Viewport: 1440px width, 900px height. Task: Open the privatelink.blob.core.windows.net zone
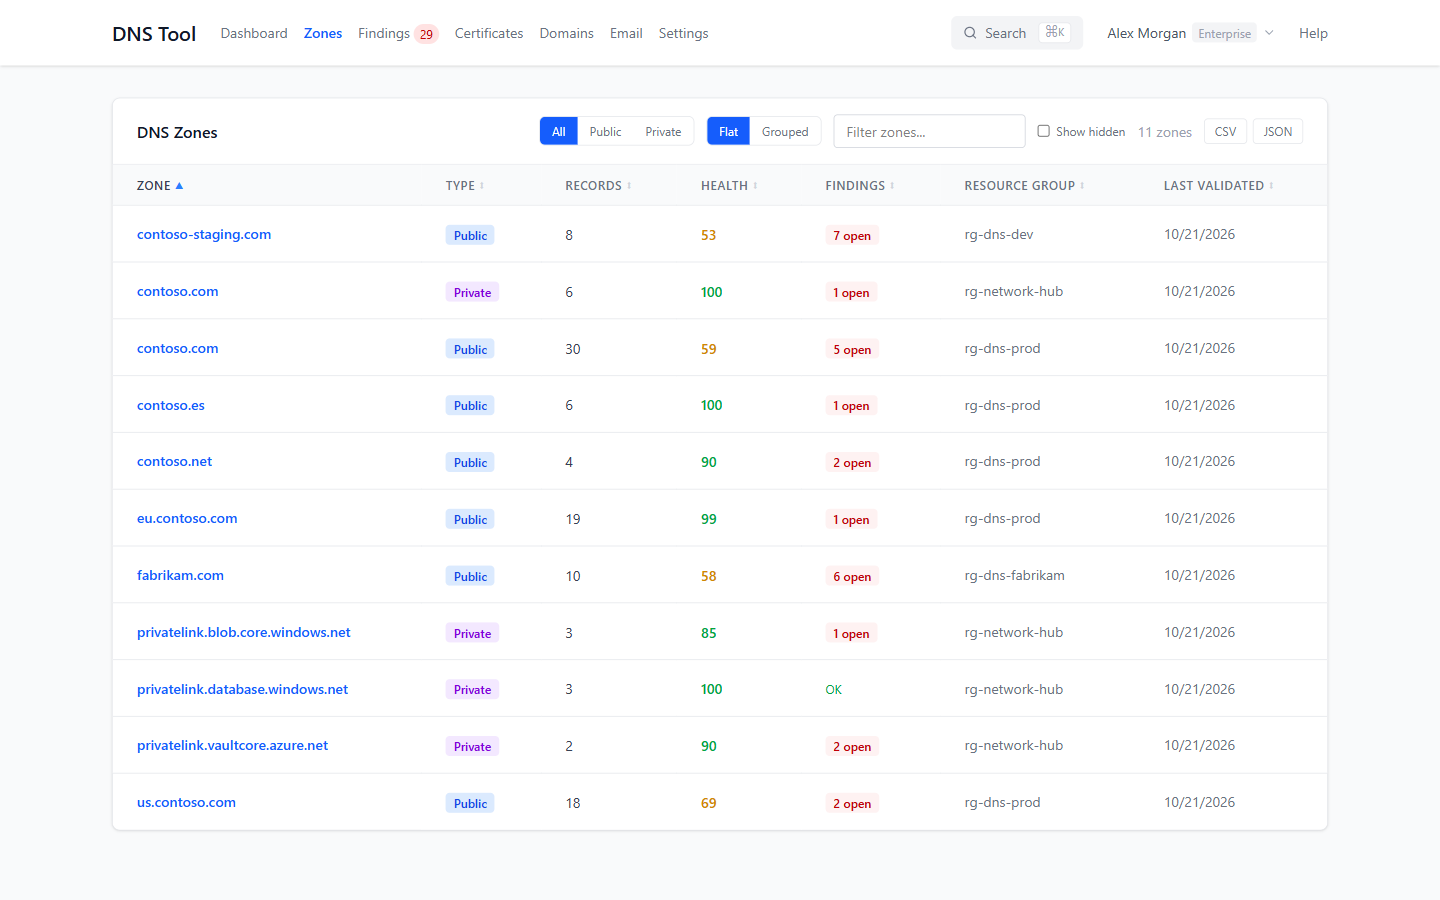(x=244, y=632)
